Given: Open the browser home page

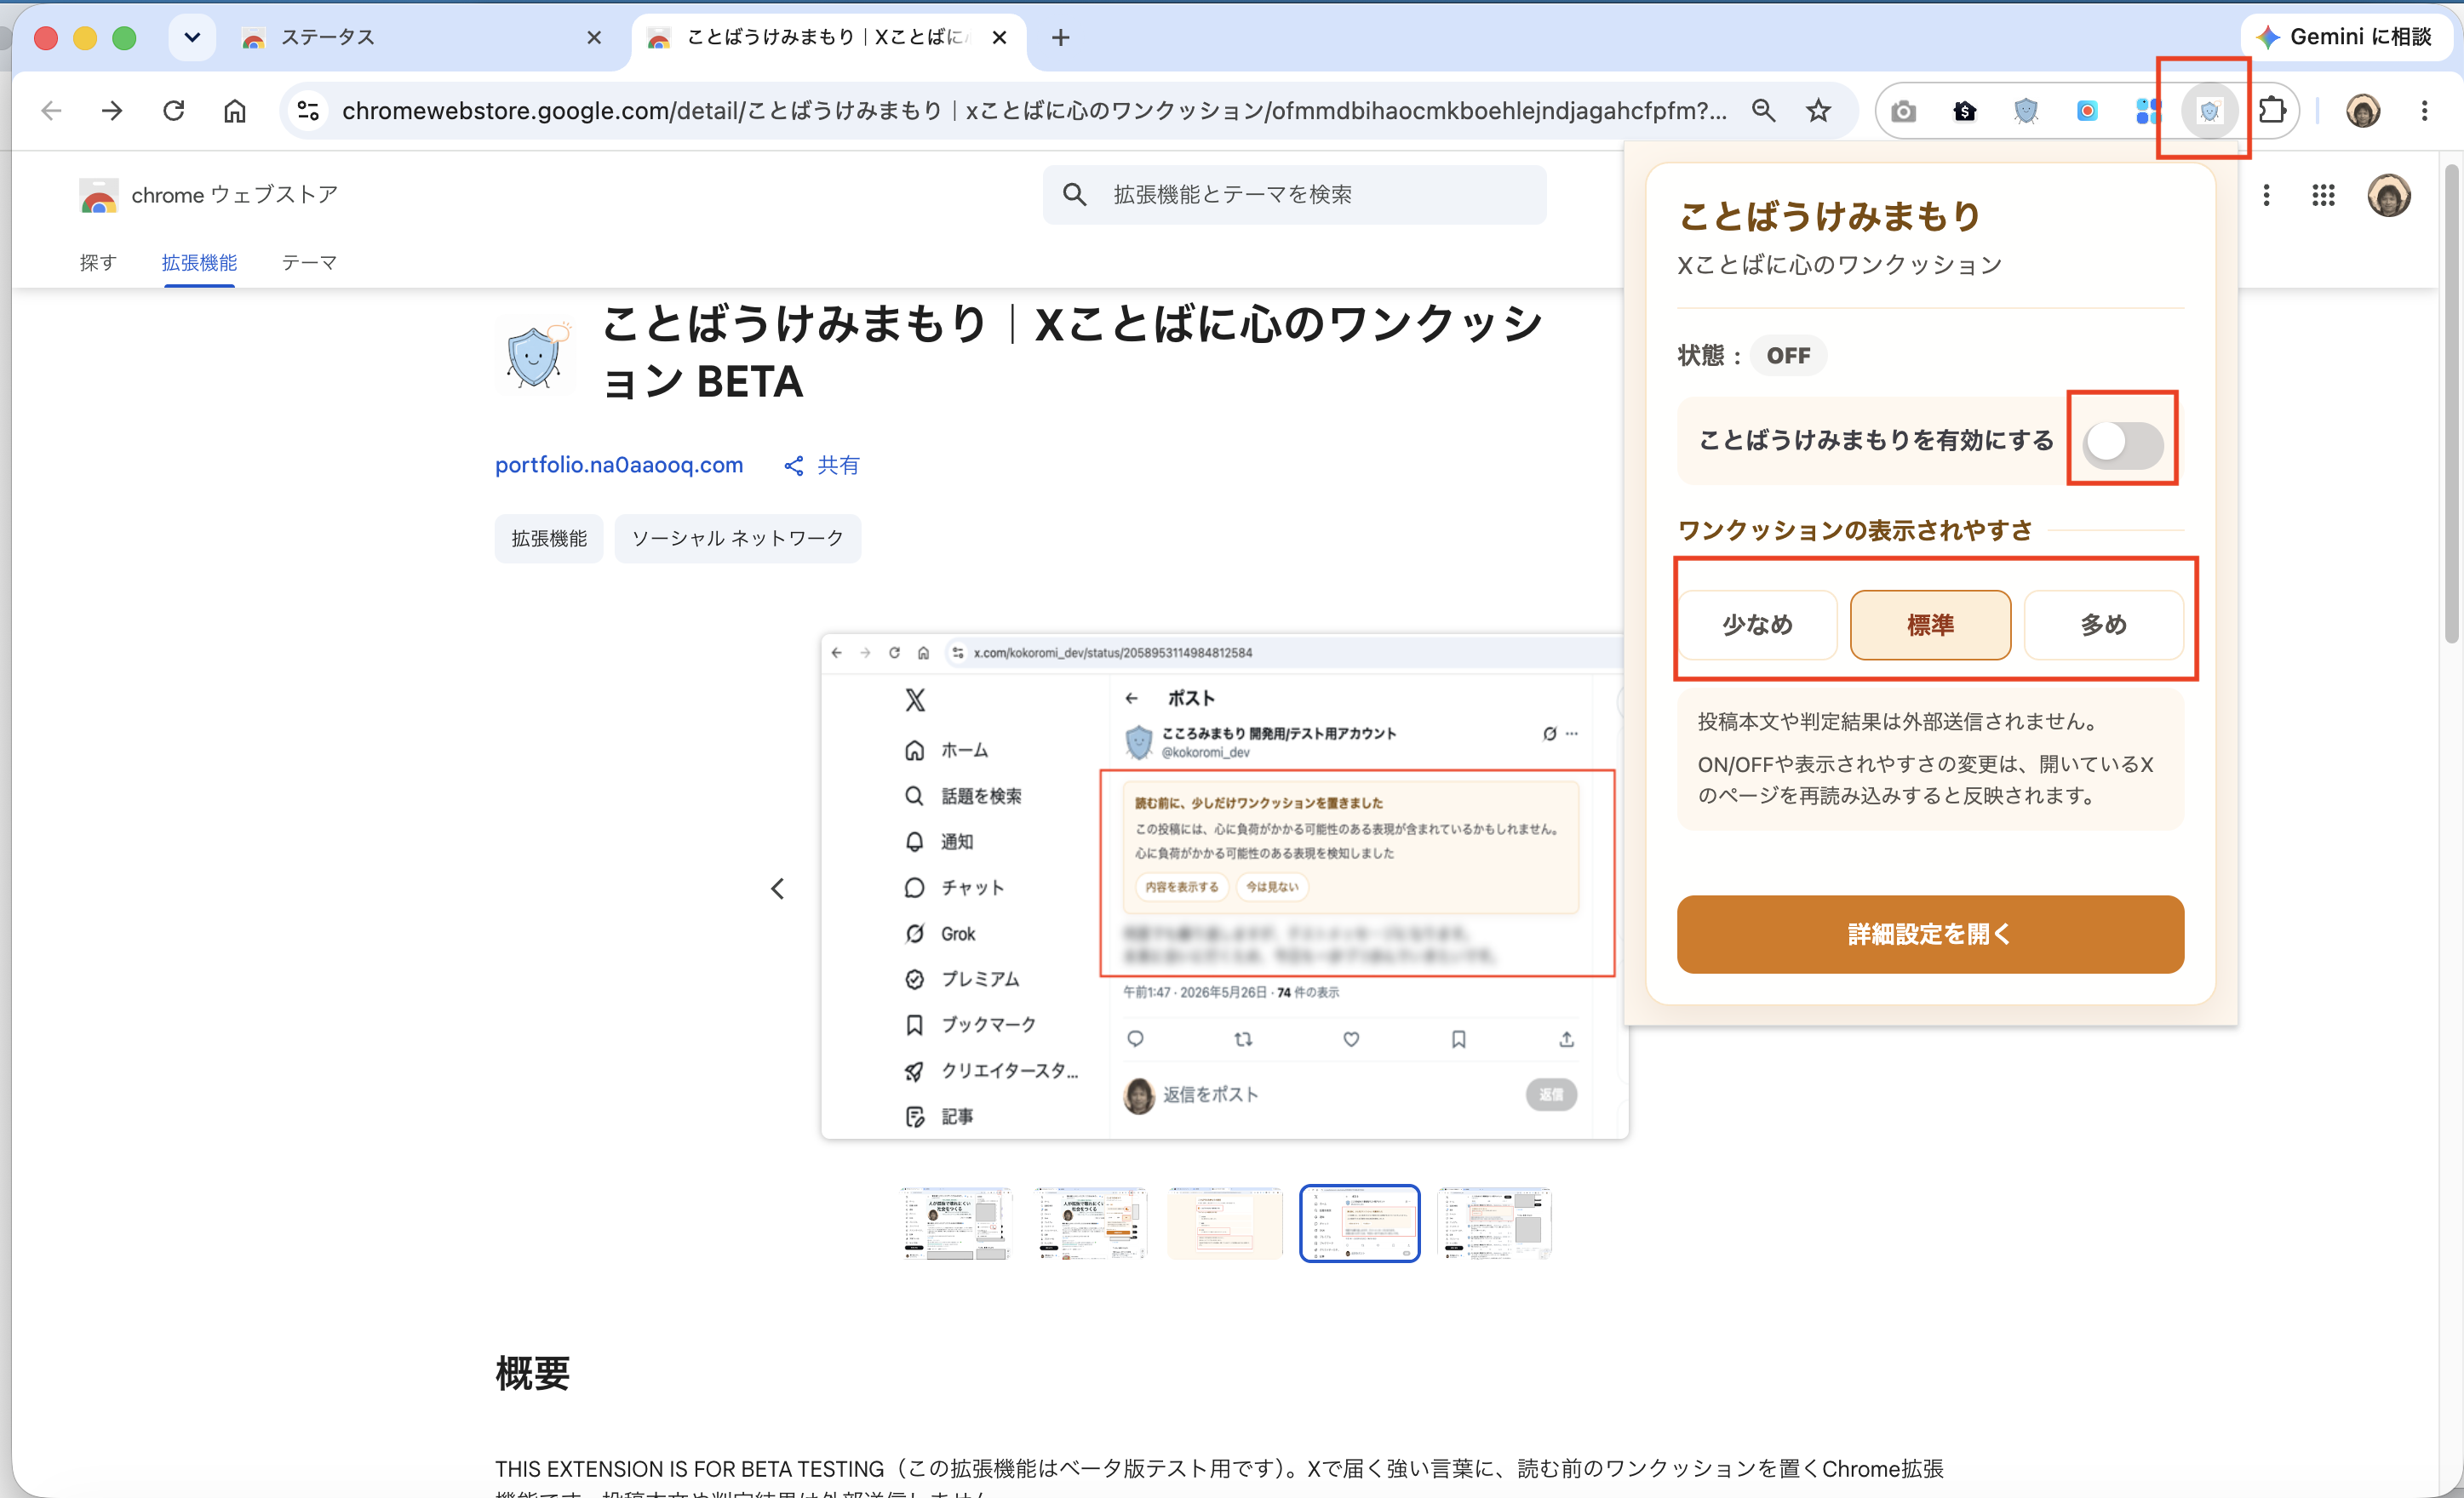Looking at the screenshot, I should click(x=235, y=111).
